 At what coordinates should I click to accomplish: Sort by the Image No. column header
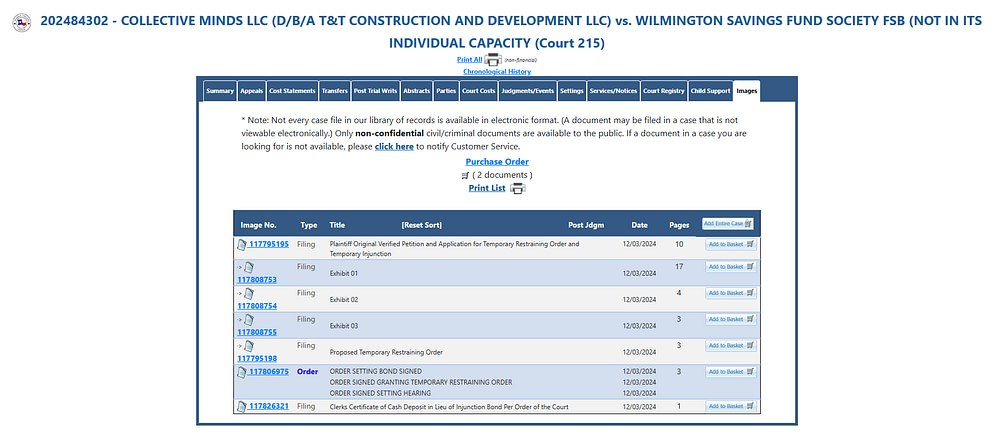(258, 225)
